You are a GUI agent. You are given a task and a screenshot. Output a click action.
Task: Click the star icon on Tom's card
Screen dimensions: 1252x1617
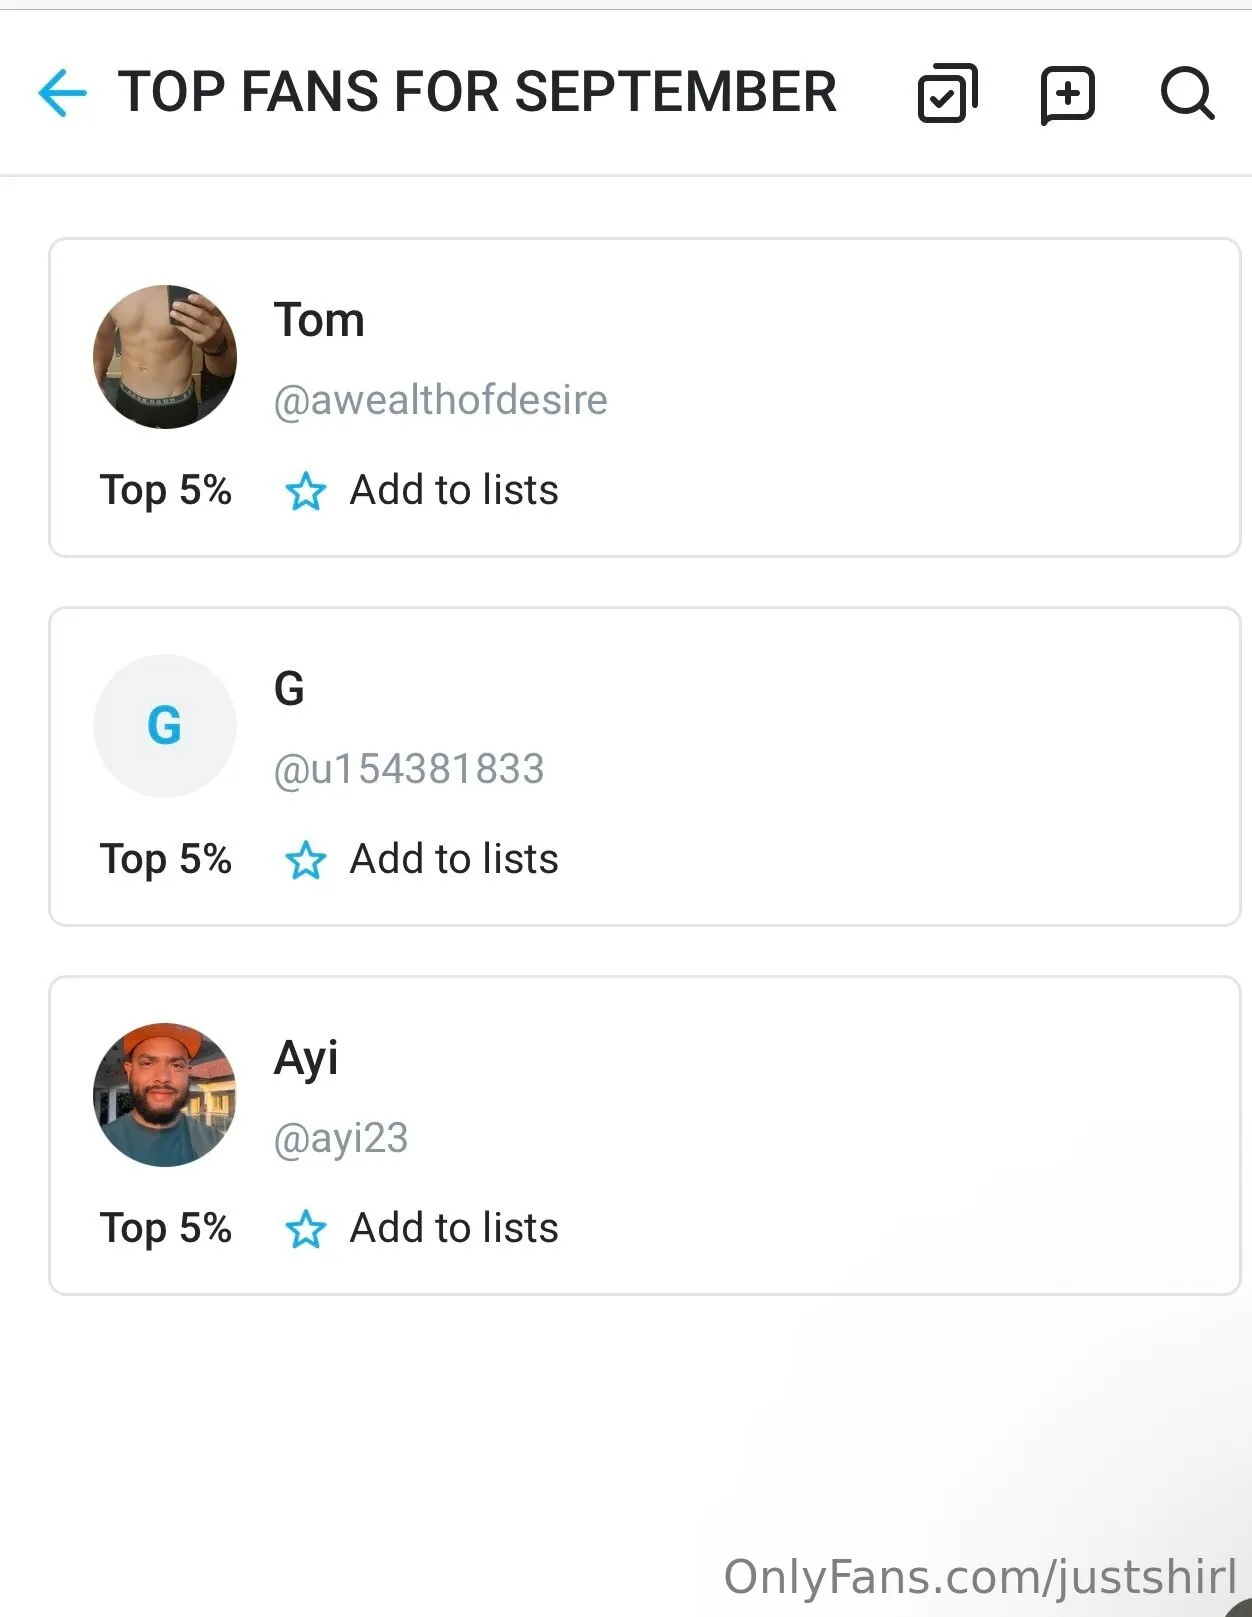(305, 491)
